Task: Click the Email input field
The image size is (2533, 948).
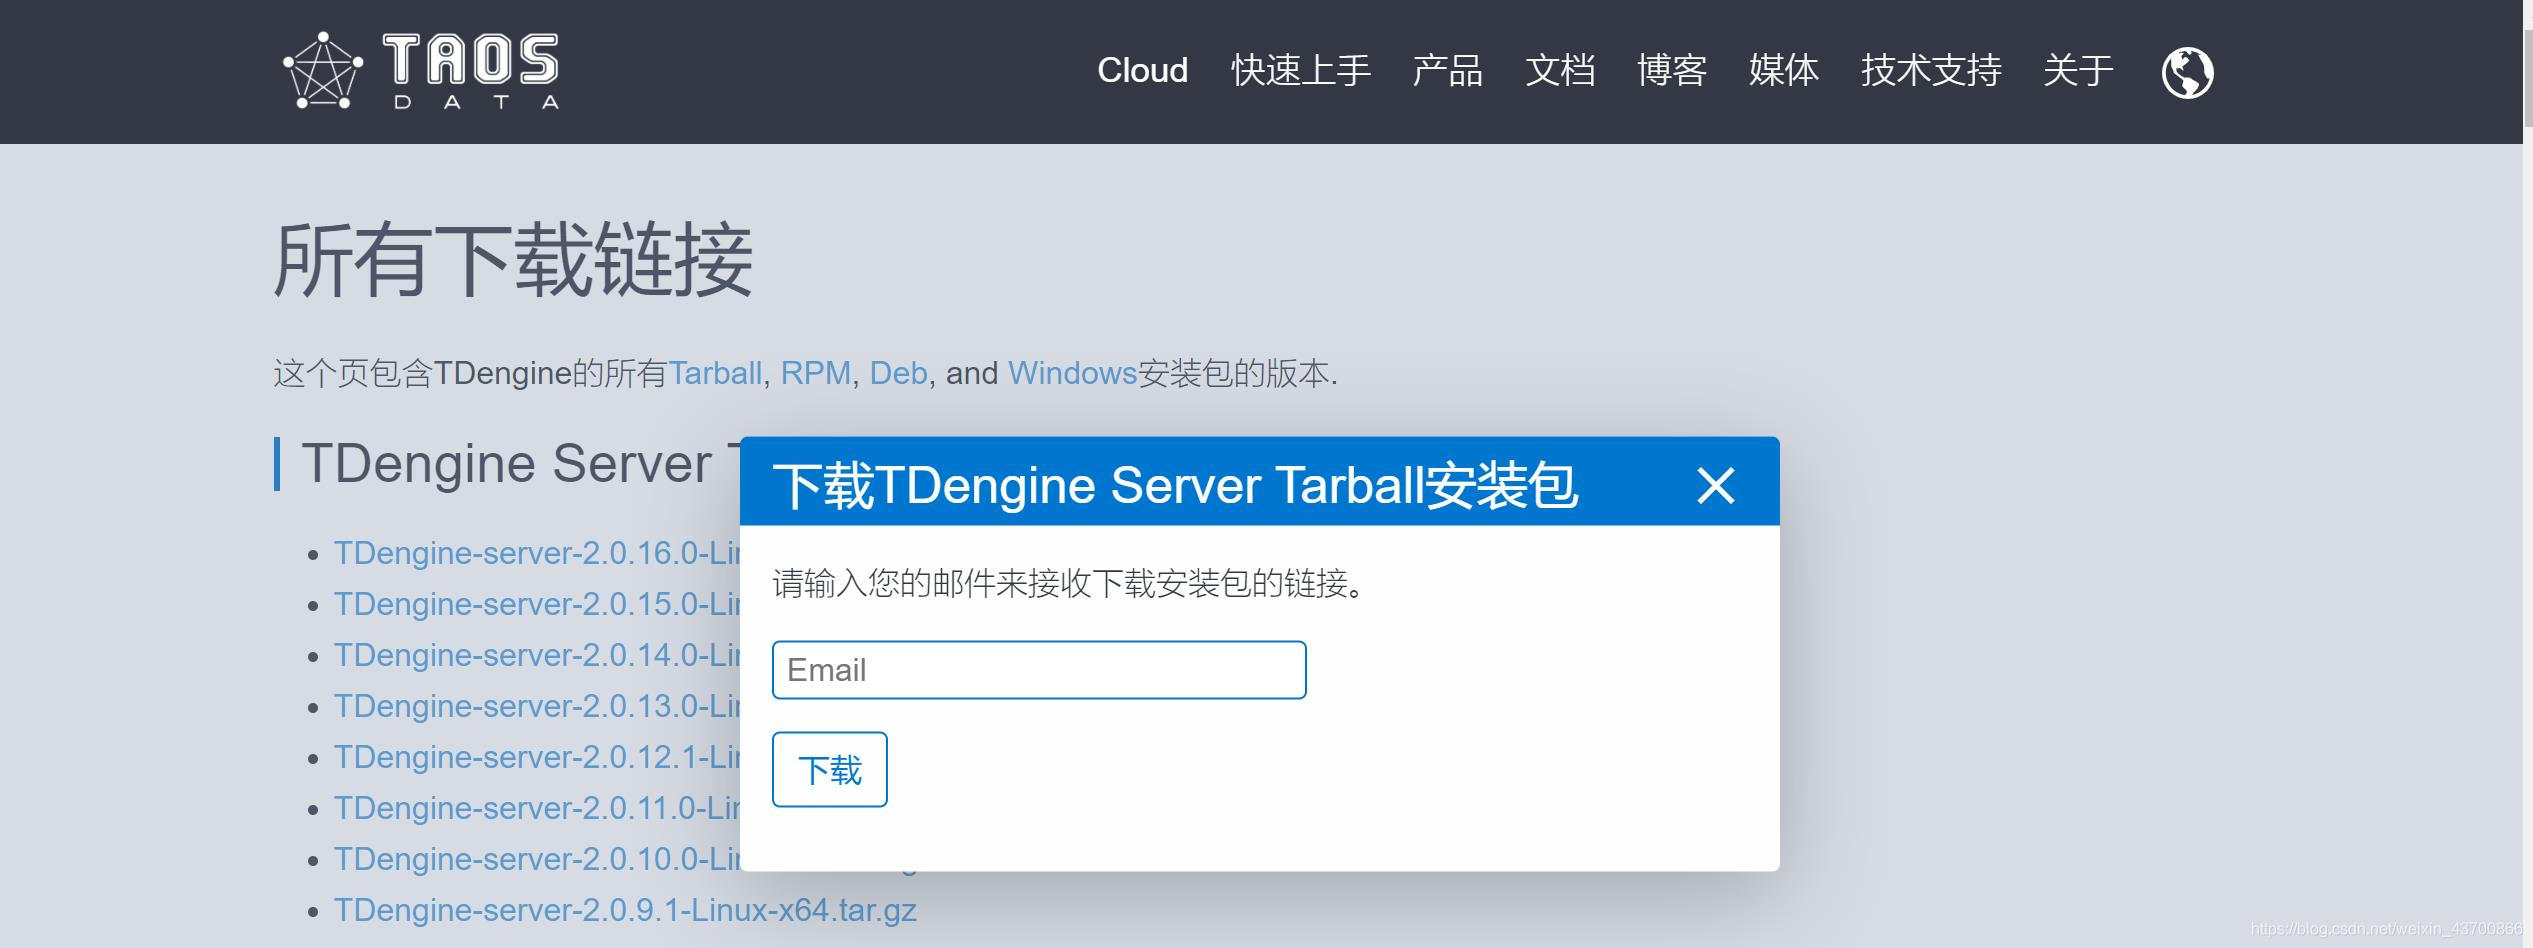Action: [x=1039, y=670]
